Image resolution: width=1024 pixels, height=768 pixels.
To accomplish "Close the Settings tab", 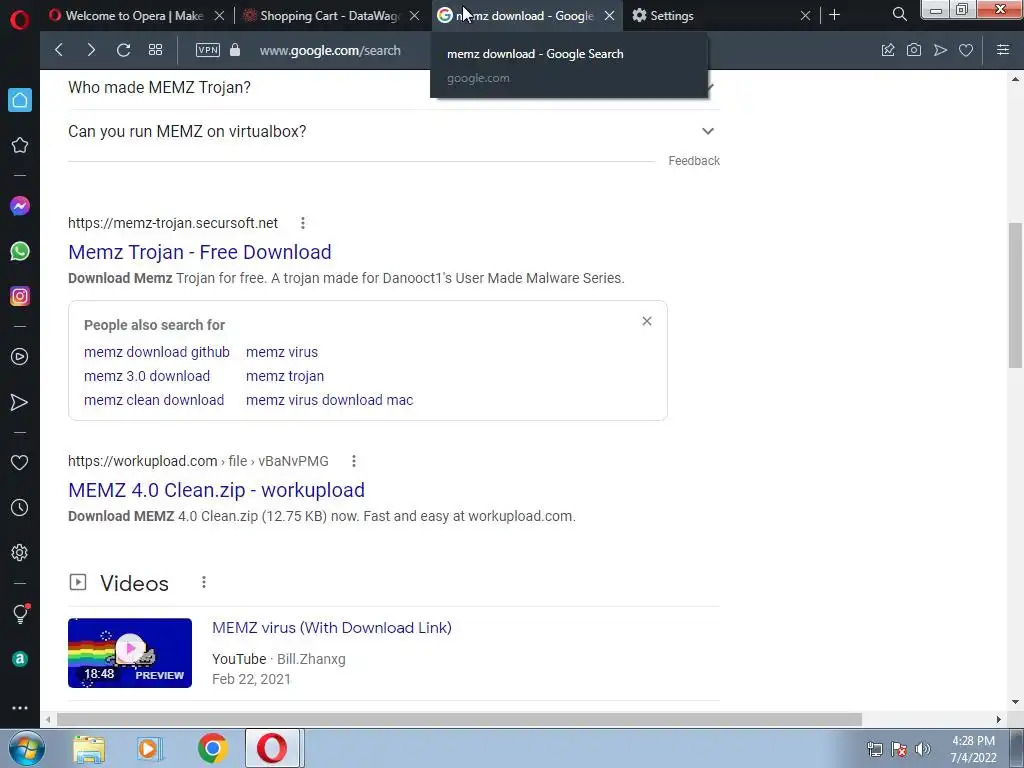I will click(x=805, y=16).
